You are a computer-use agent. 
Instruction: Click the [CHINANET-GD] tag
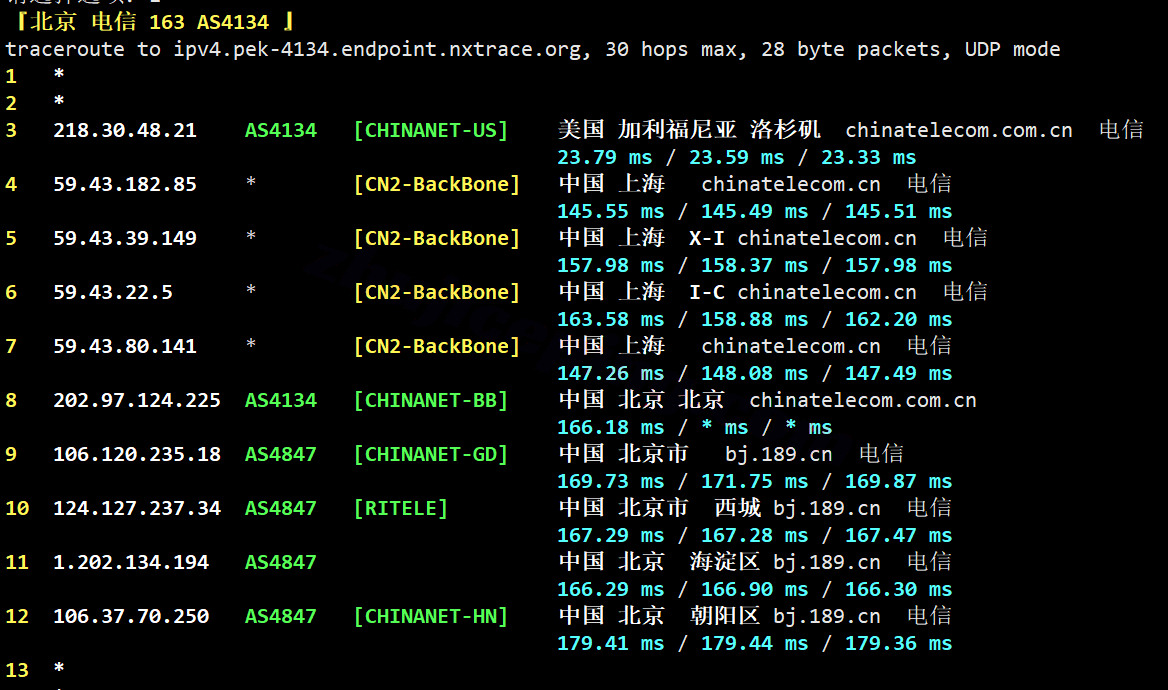click(x=431, y=455)
